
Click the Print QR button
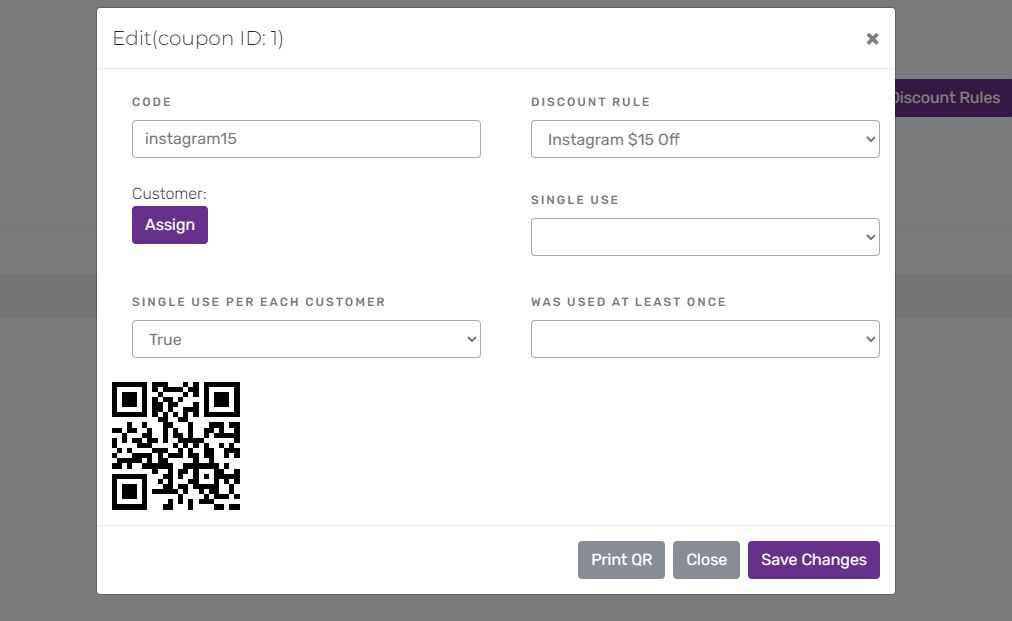pyautogui.click(x=621, y=560)
